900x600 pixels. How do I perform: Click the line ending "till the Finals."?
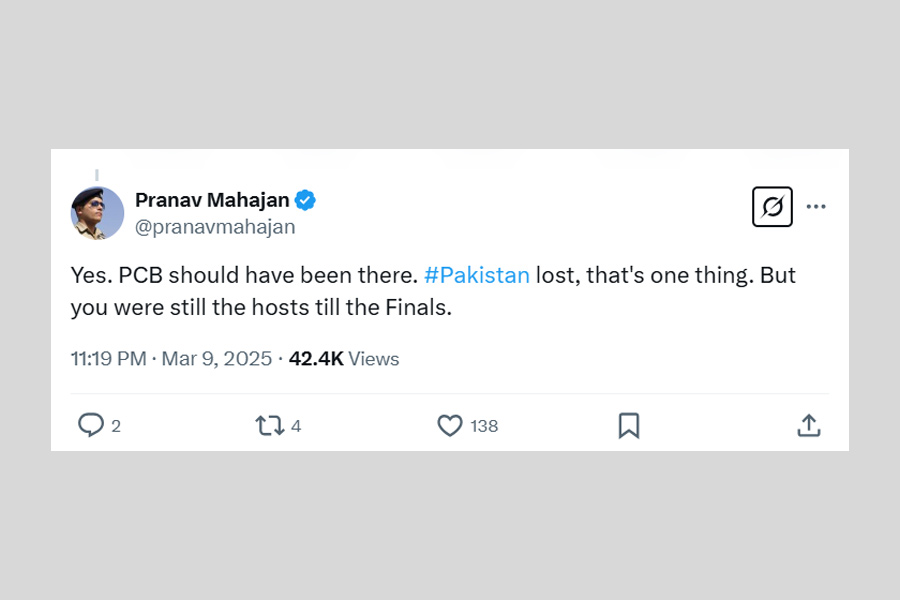coord(260,308)
